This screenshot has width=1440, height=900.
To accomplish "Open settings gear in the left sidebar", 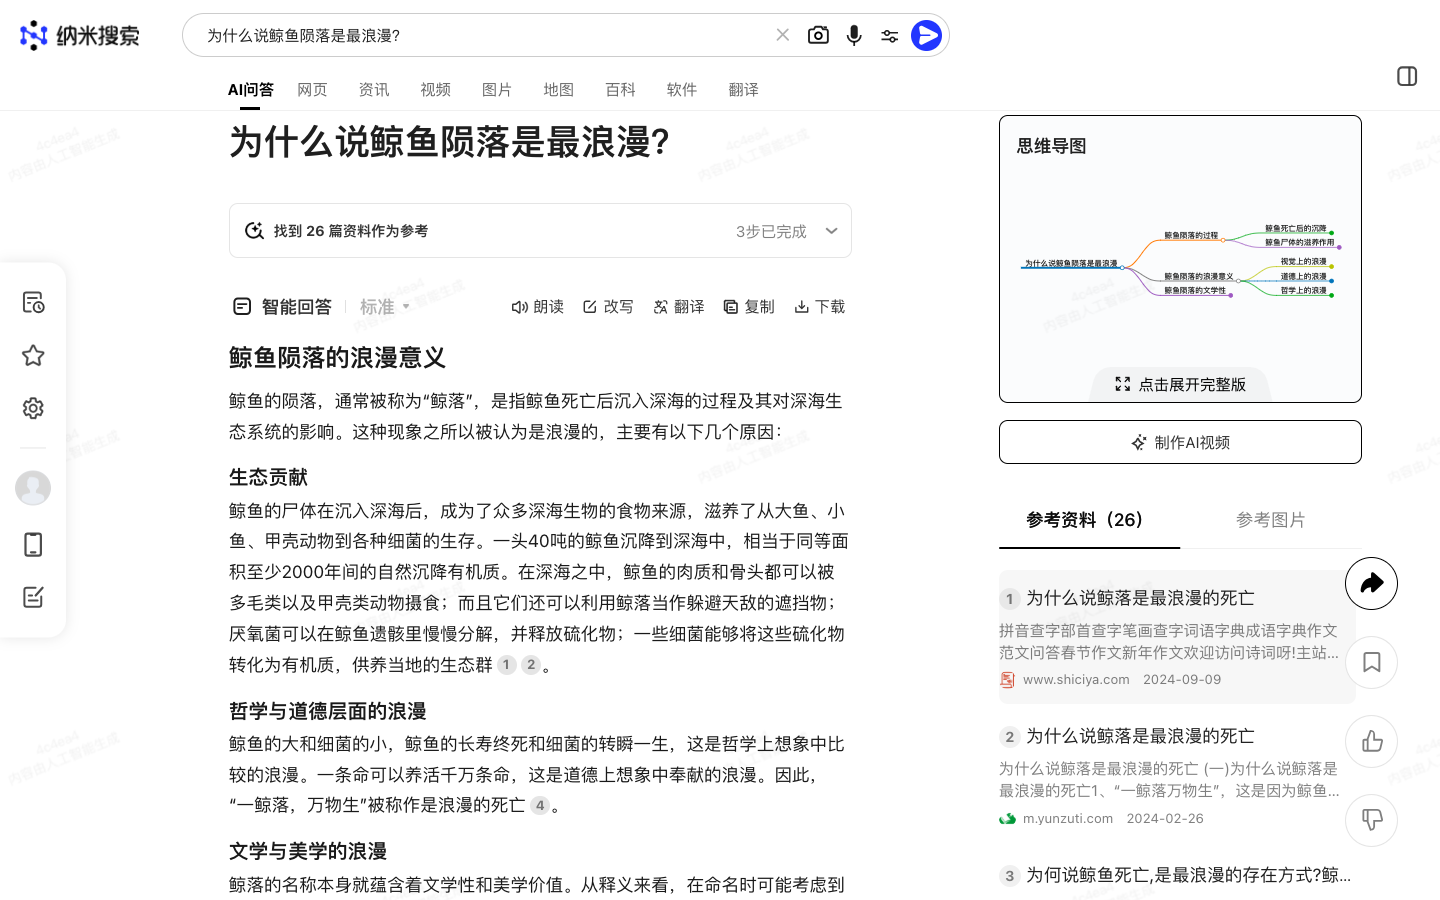I will tap(33, 408).
